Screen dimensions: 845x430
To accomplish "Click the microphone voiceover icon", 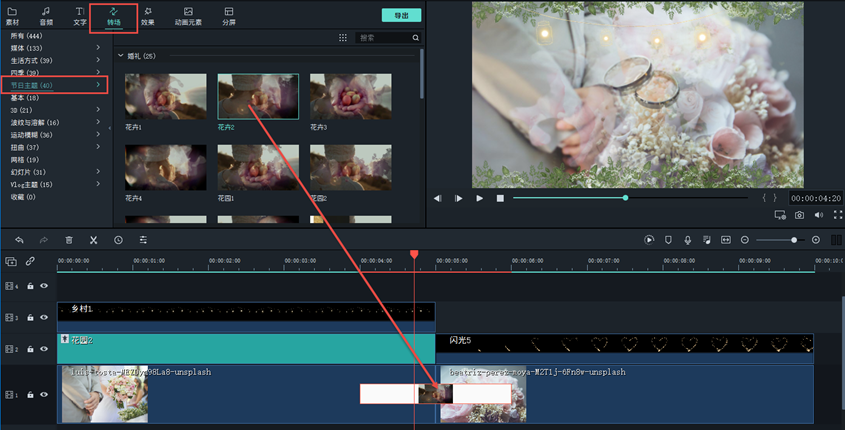I will coord(687,240).
